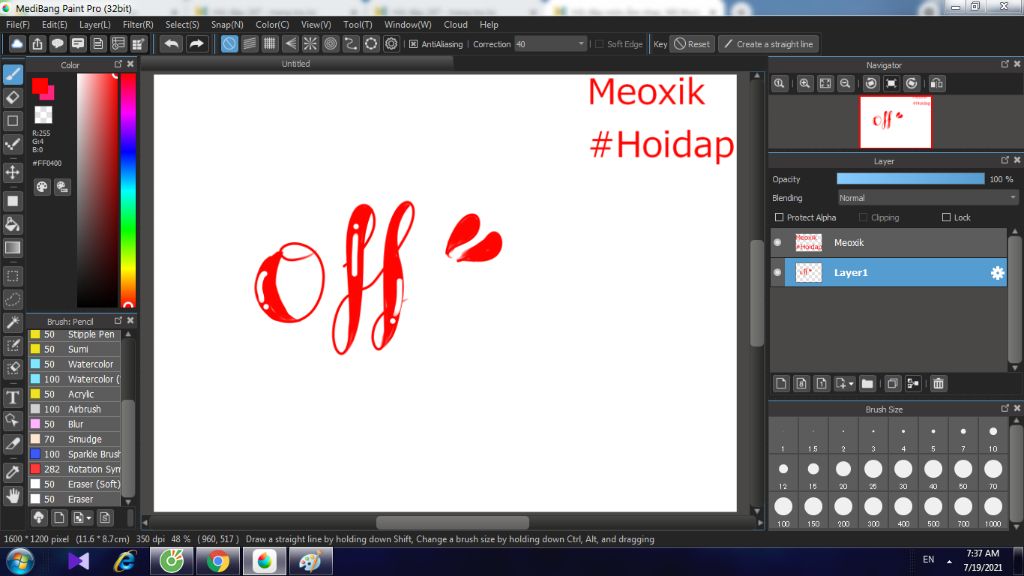Viewport: 1024px width, 576px height.
Task: Select the Brush tool in left toolbar
Action: point(12,74)
